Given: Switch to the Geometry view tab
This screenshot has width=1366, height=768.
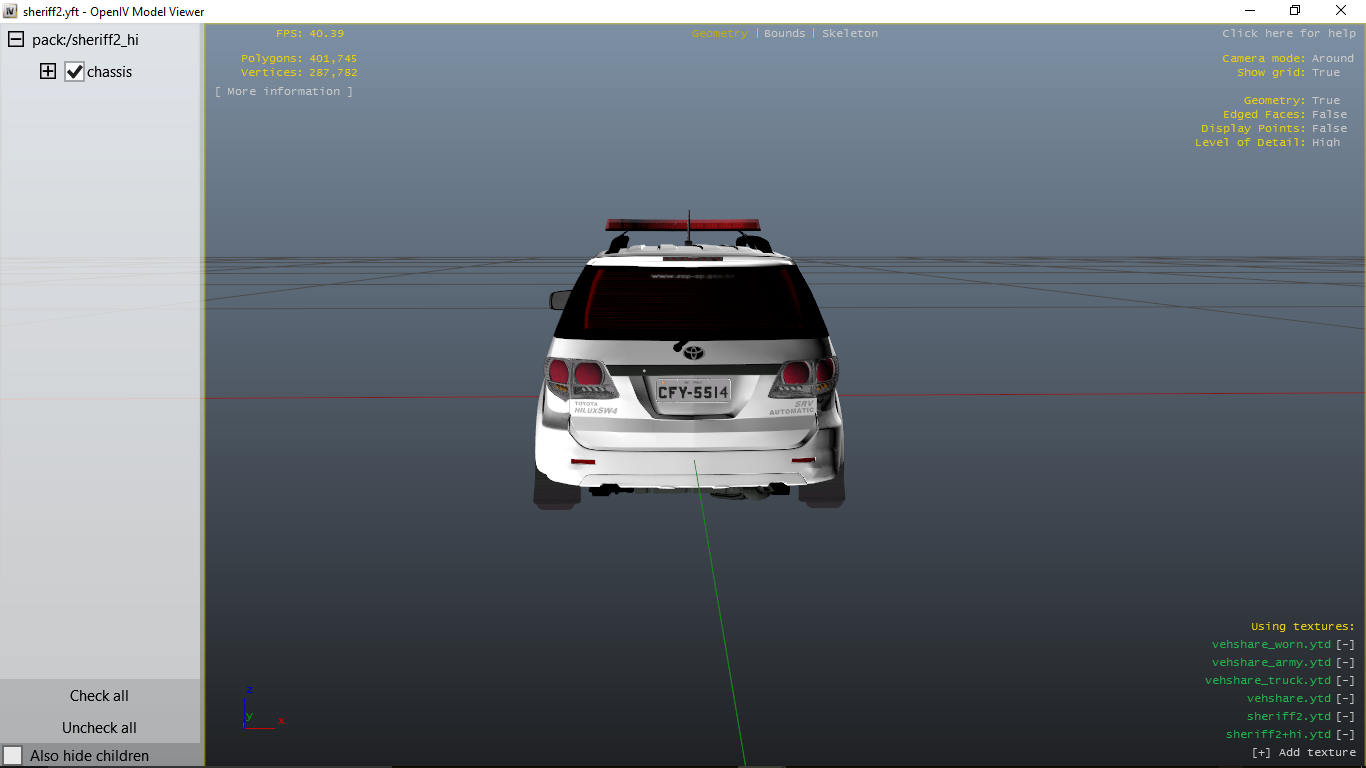Looking at the screenshot, I should coord(720,33).
